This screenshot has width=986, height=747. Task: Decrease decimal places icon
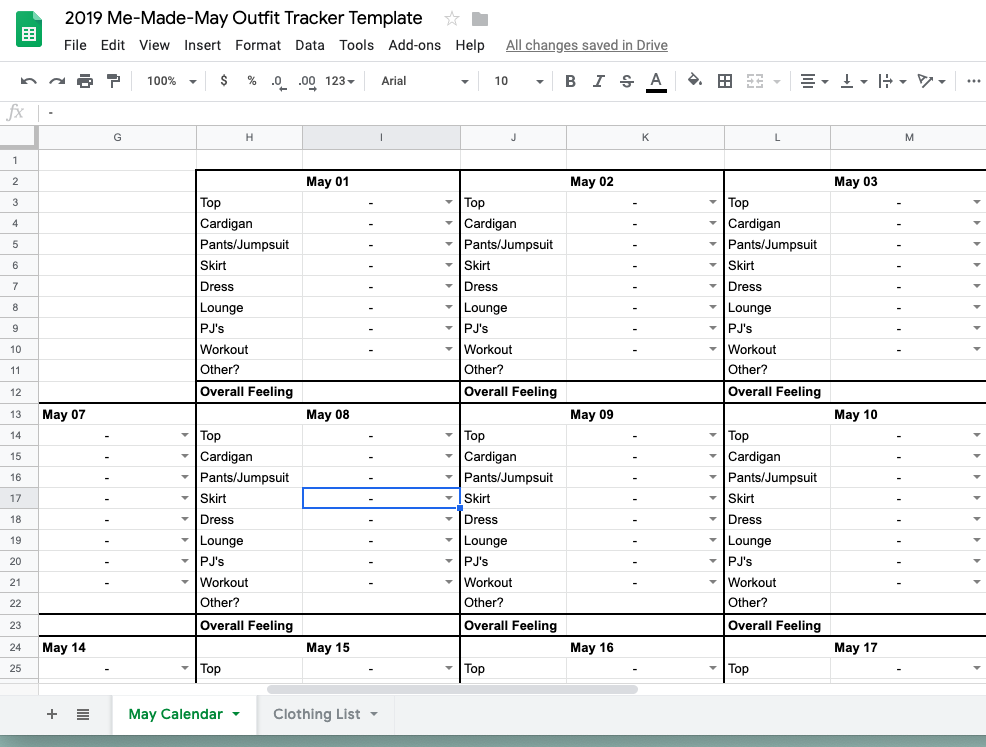[278, 82]
